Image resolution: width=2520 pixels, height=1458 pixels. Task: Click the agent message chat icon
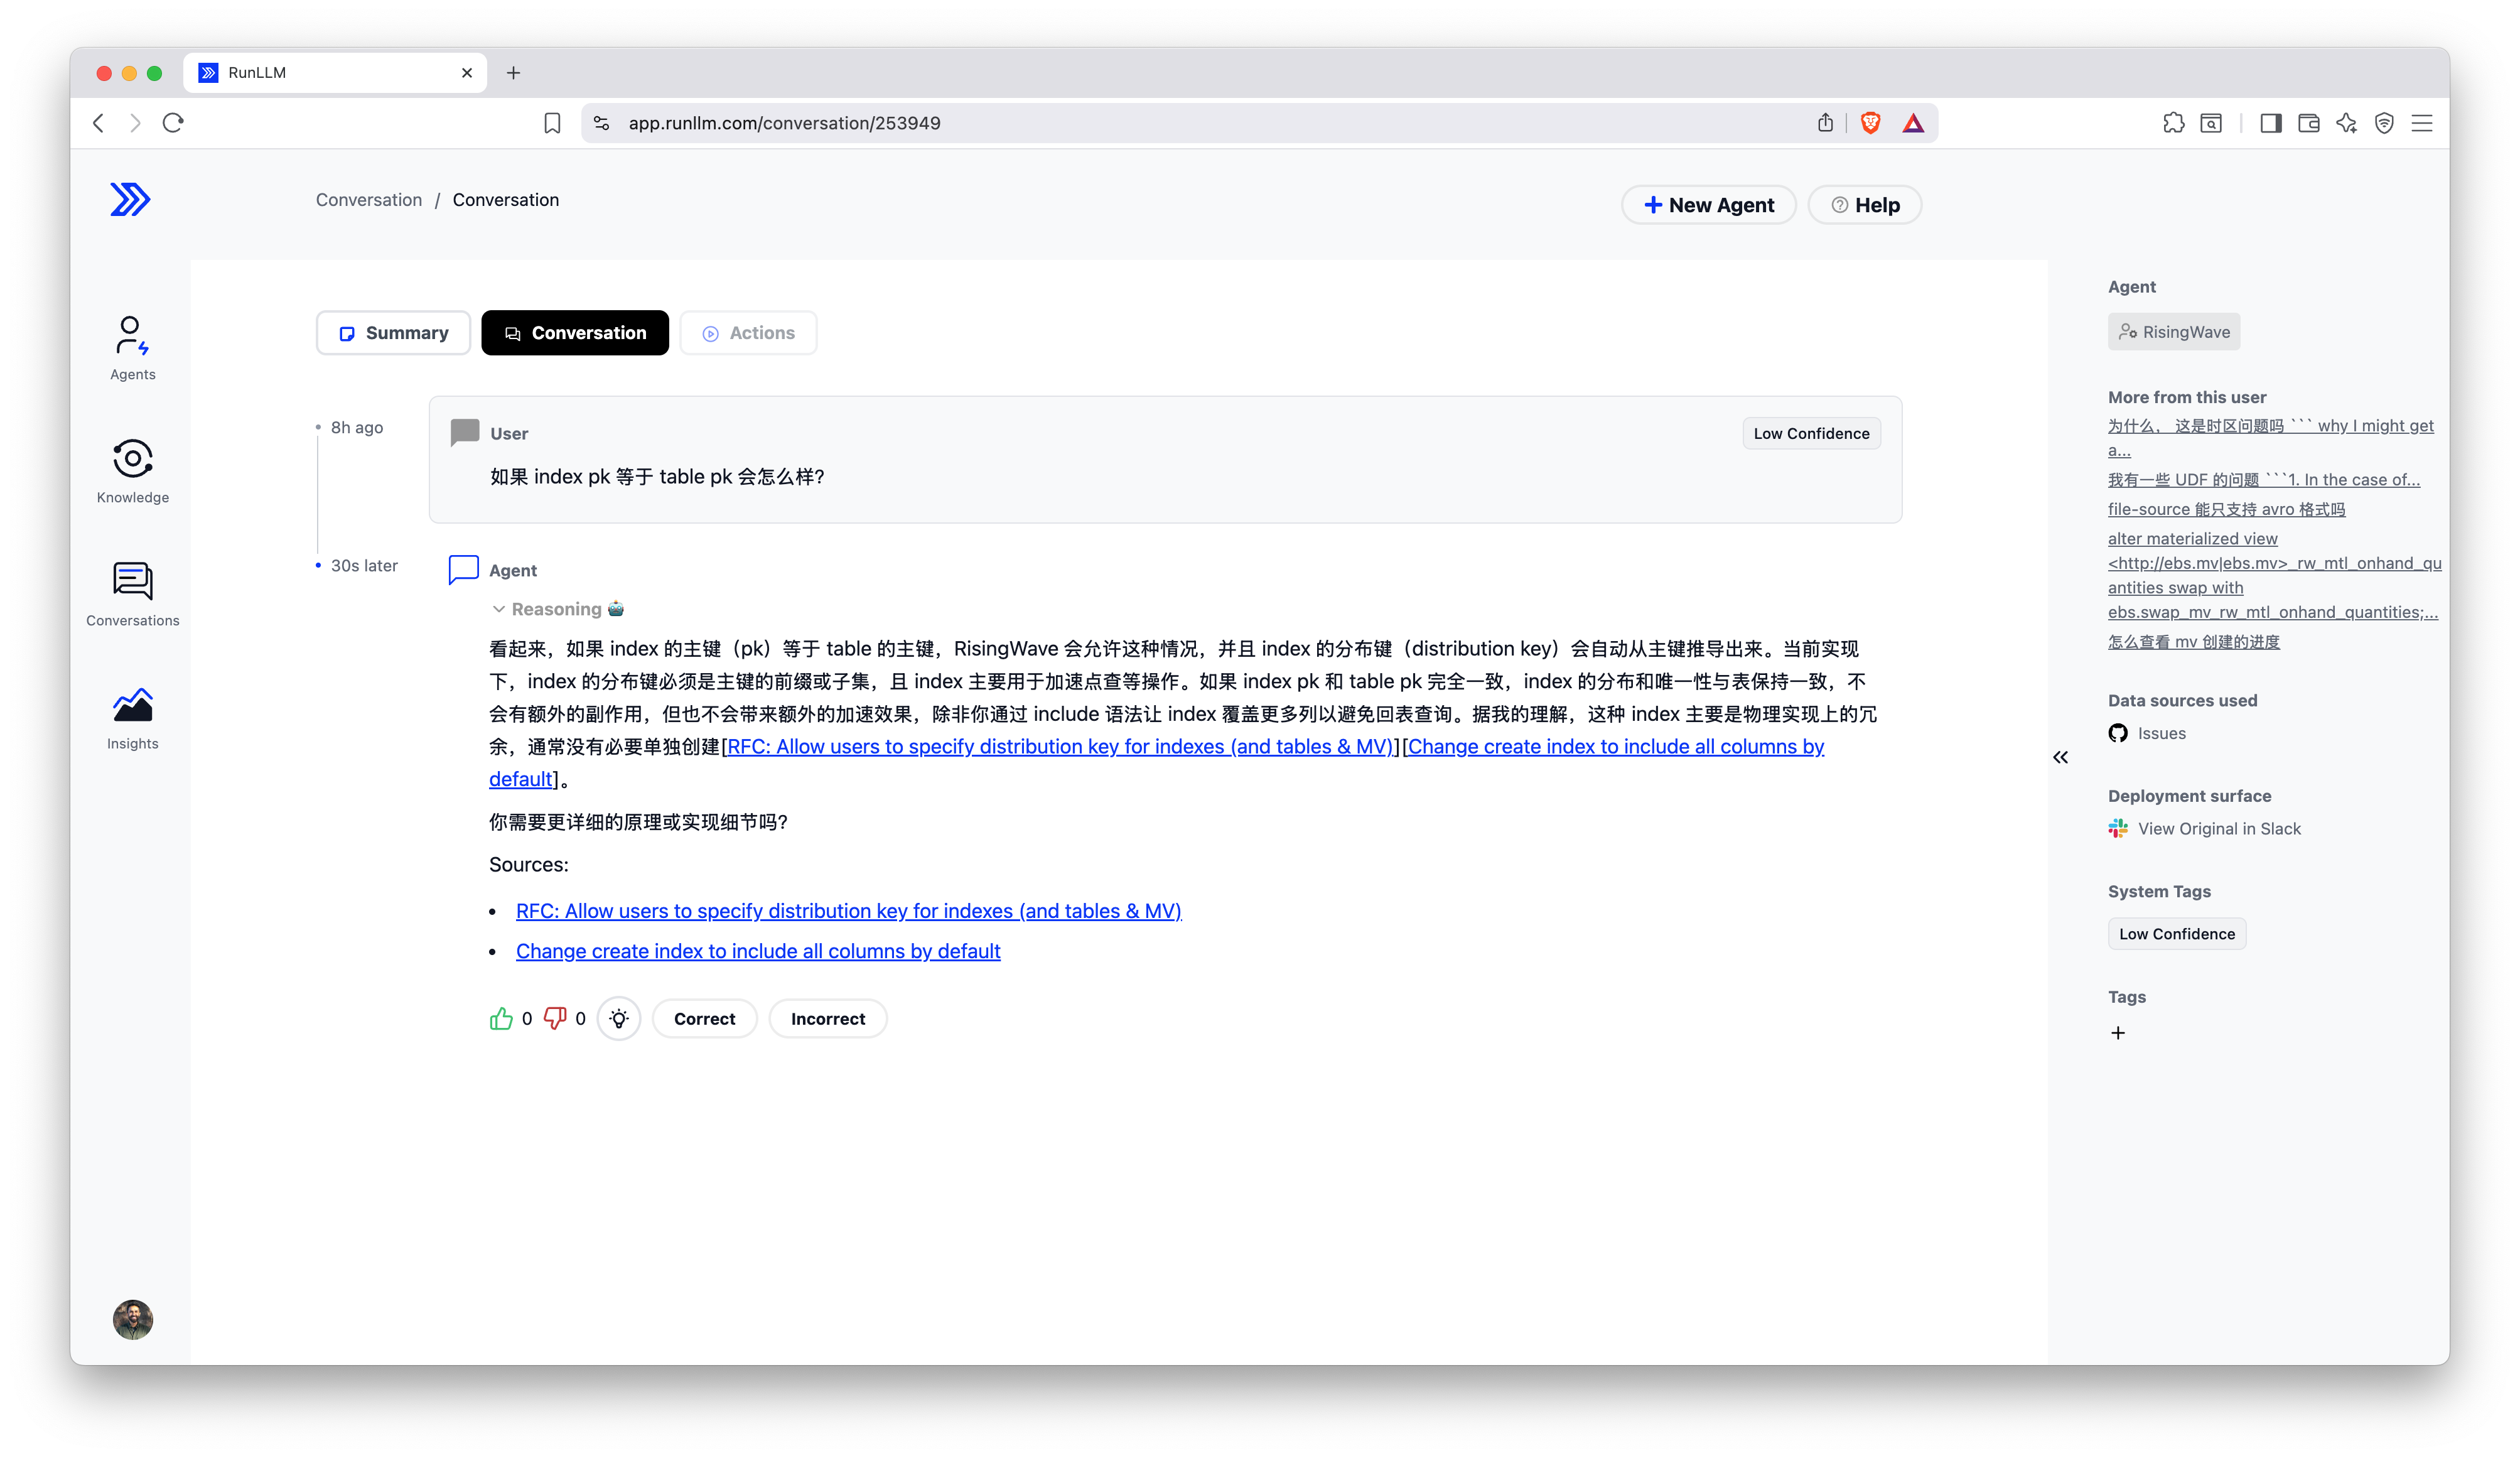click(x=463, y=569)
